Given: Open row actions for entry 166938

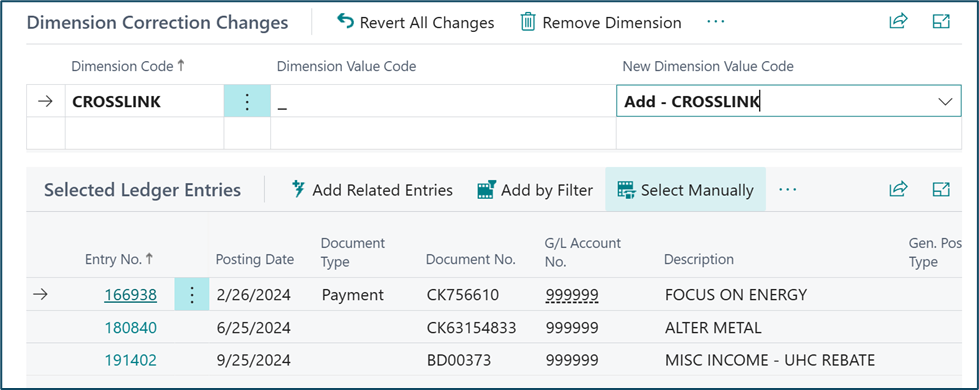Looking at the screenshot, I should click(x=192, y=295).
